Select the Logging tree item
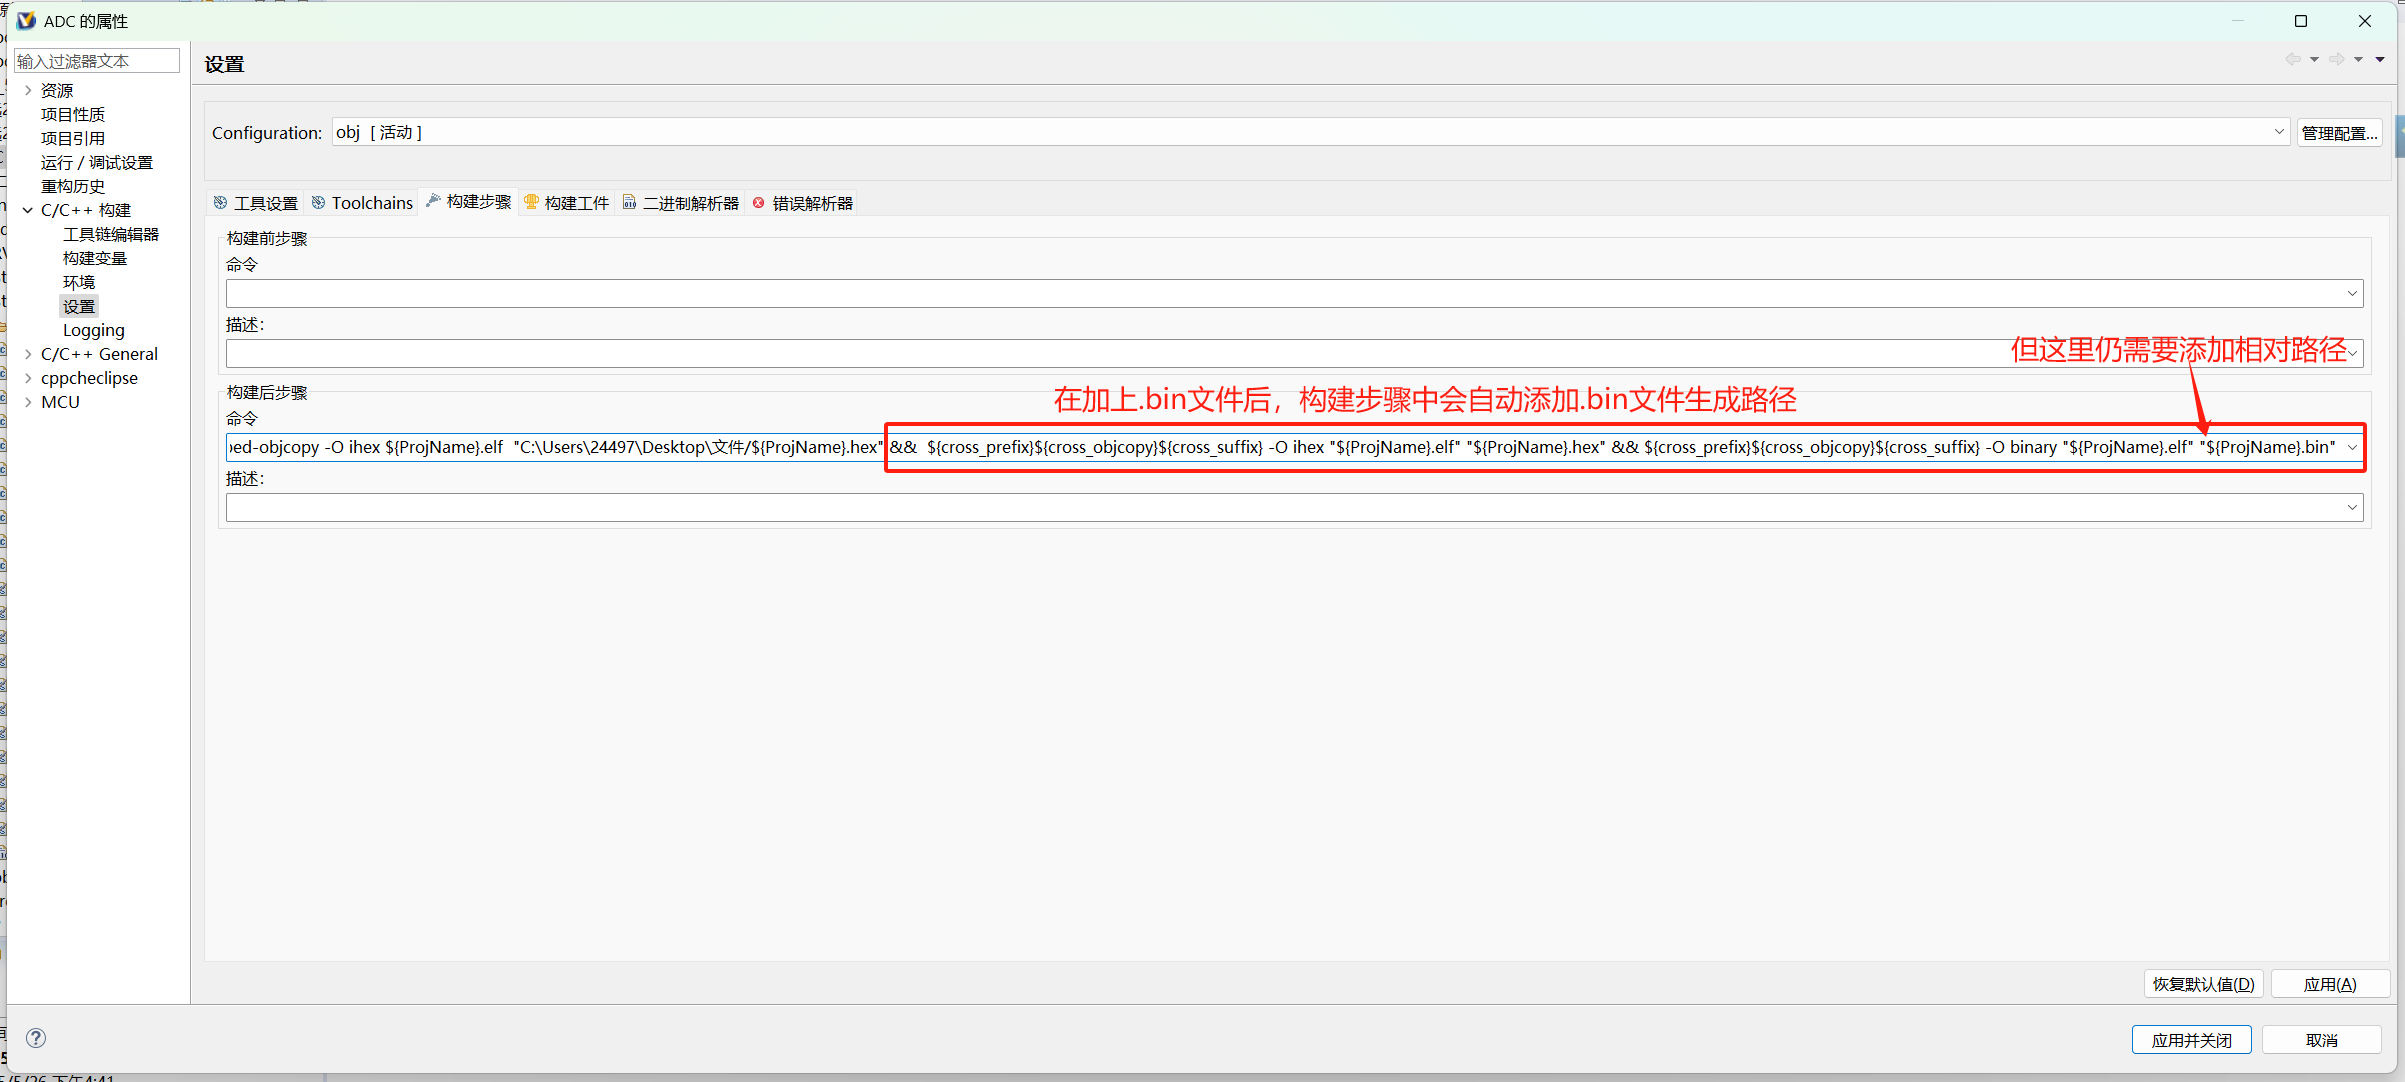 (94, 330)
